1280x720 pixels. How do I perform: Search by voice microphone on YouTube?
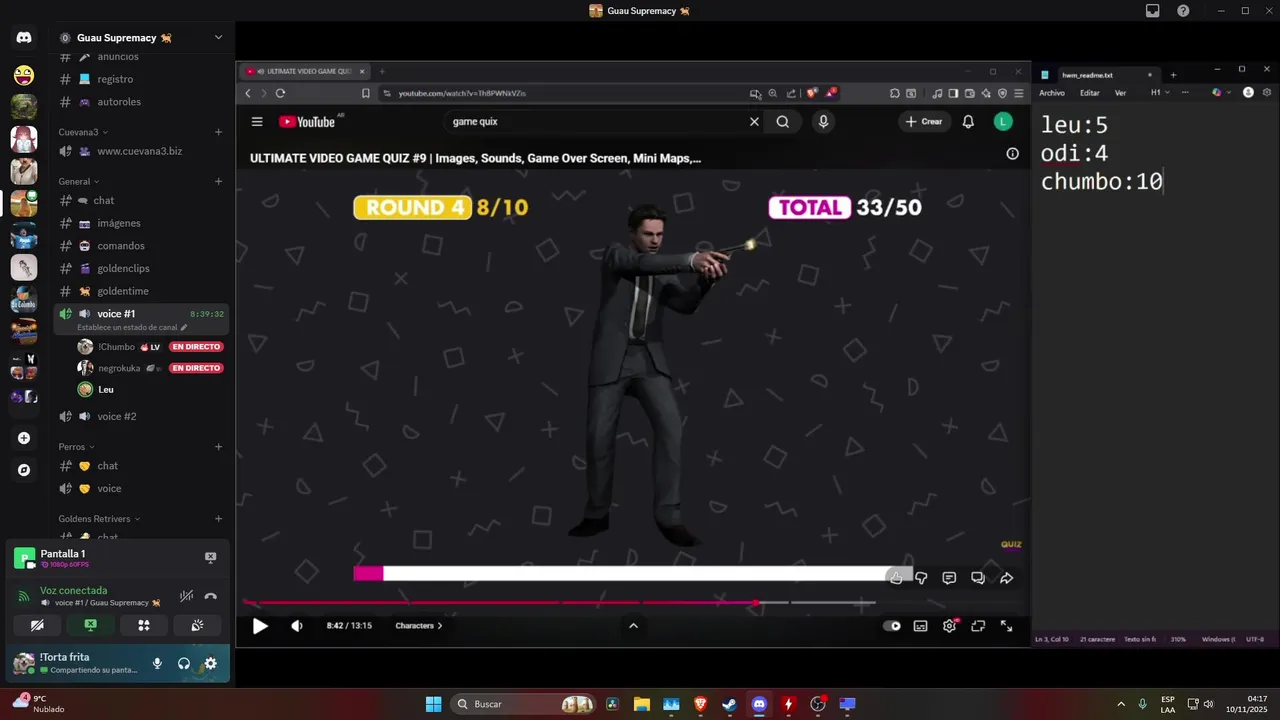point(823,122)
